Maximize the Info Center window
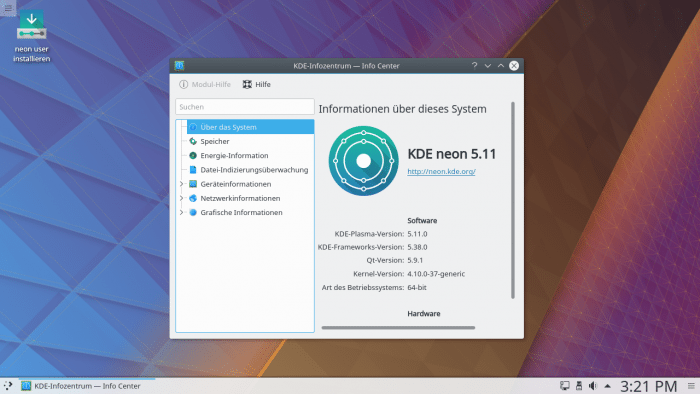 click(x=501, y=66)
